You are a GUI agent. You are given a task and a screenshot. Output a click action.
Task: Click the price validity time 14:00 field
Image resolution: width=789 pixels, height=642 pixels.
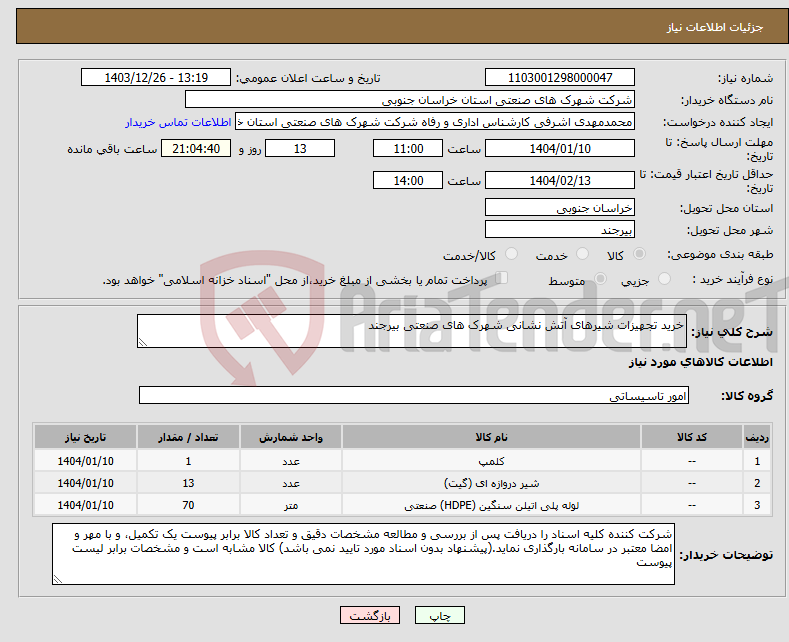tap(408, 180)
